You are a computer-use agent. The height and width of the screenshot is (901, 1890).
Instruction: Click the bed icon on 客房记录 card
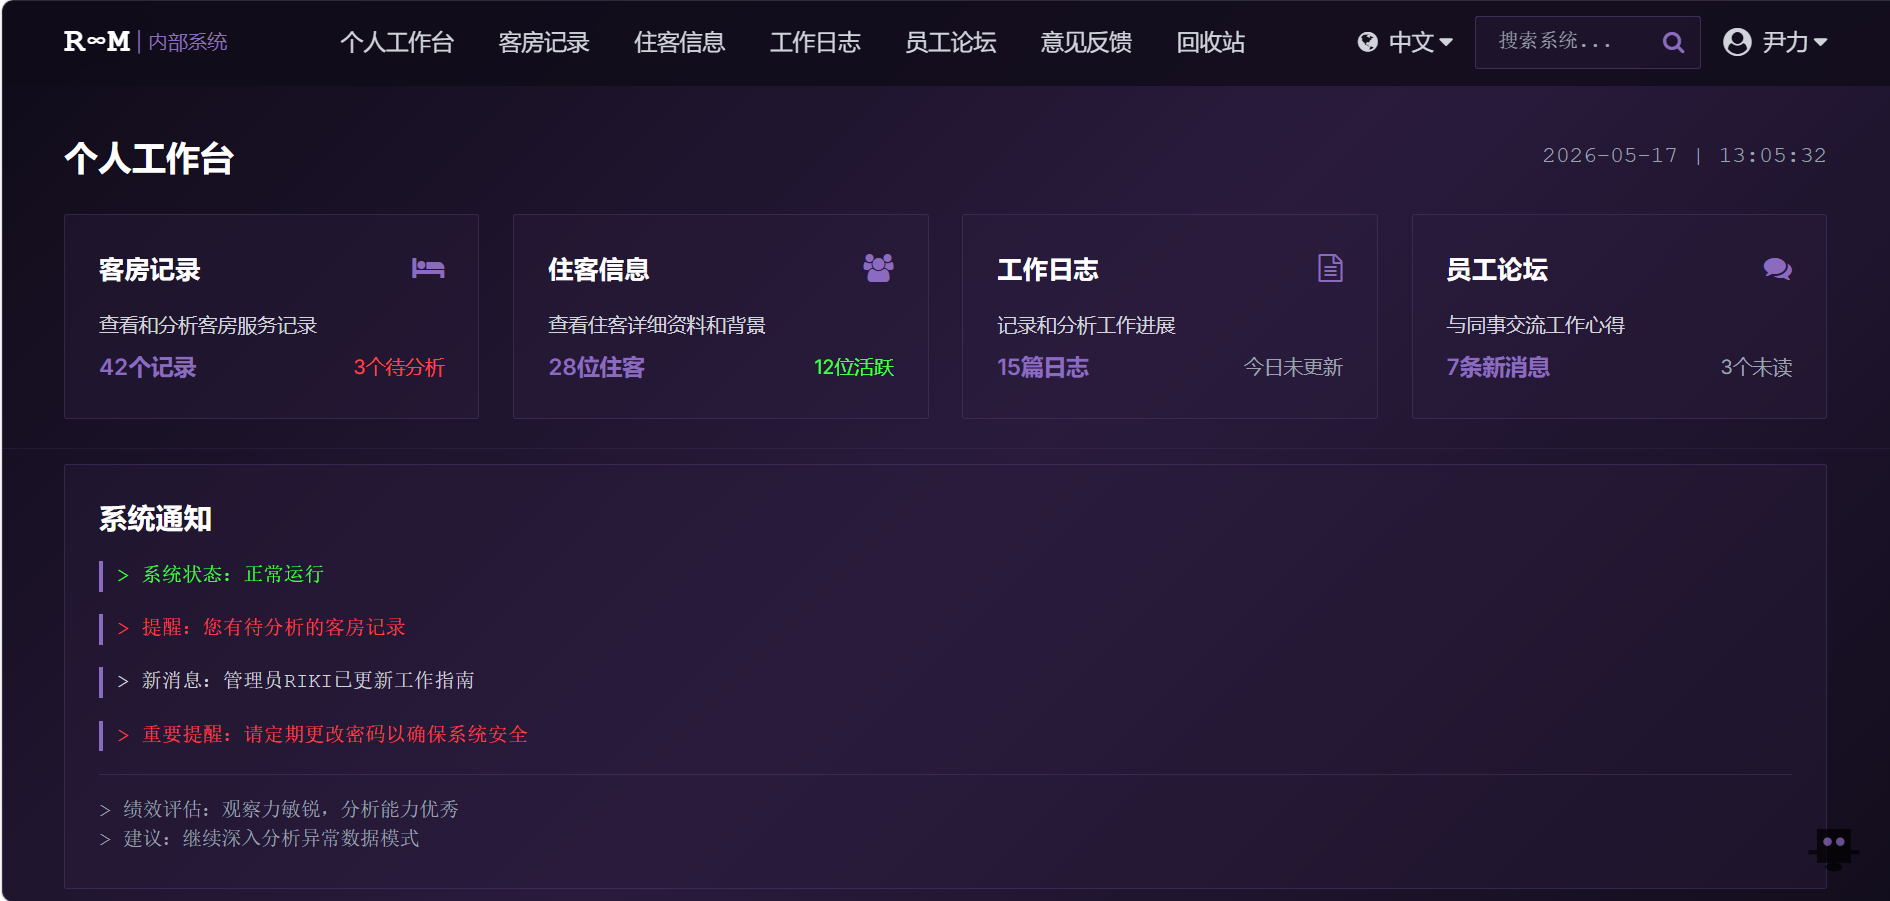[x=428, y=268]
